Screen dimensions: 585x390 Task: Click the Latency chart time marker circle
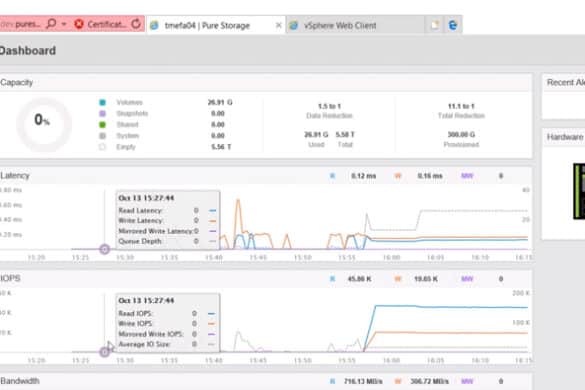[104, 249]
